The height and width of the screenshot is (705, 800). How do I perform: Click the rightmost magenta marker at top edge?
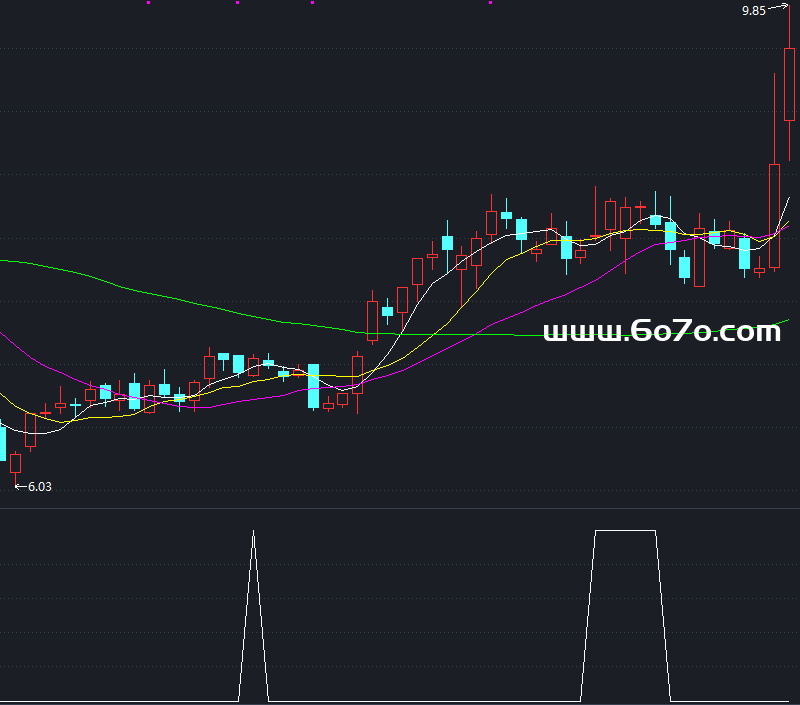[490, 3]
